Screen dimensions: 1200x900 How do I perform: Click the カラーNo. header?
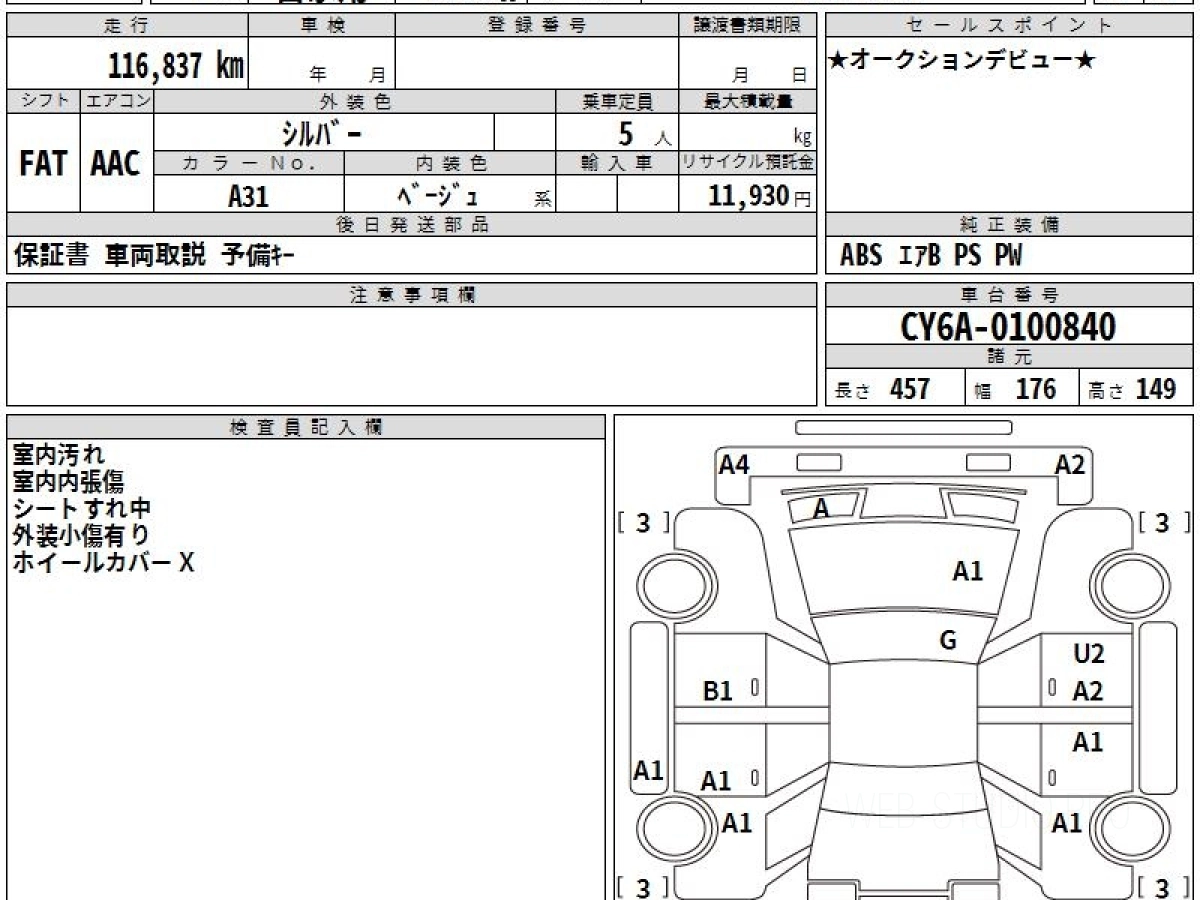(249, 163)
